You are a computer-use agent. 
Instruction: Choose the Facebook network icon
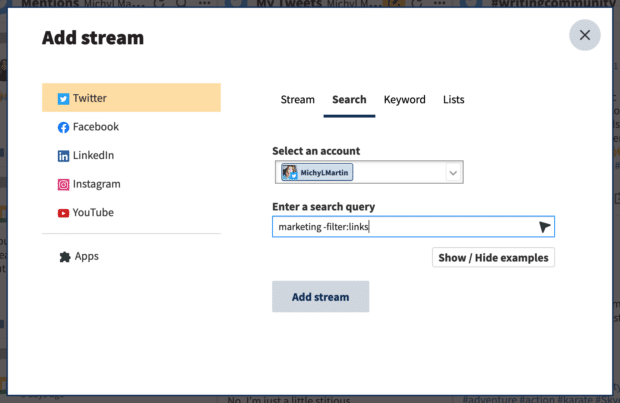[63, 127]
